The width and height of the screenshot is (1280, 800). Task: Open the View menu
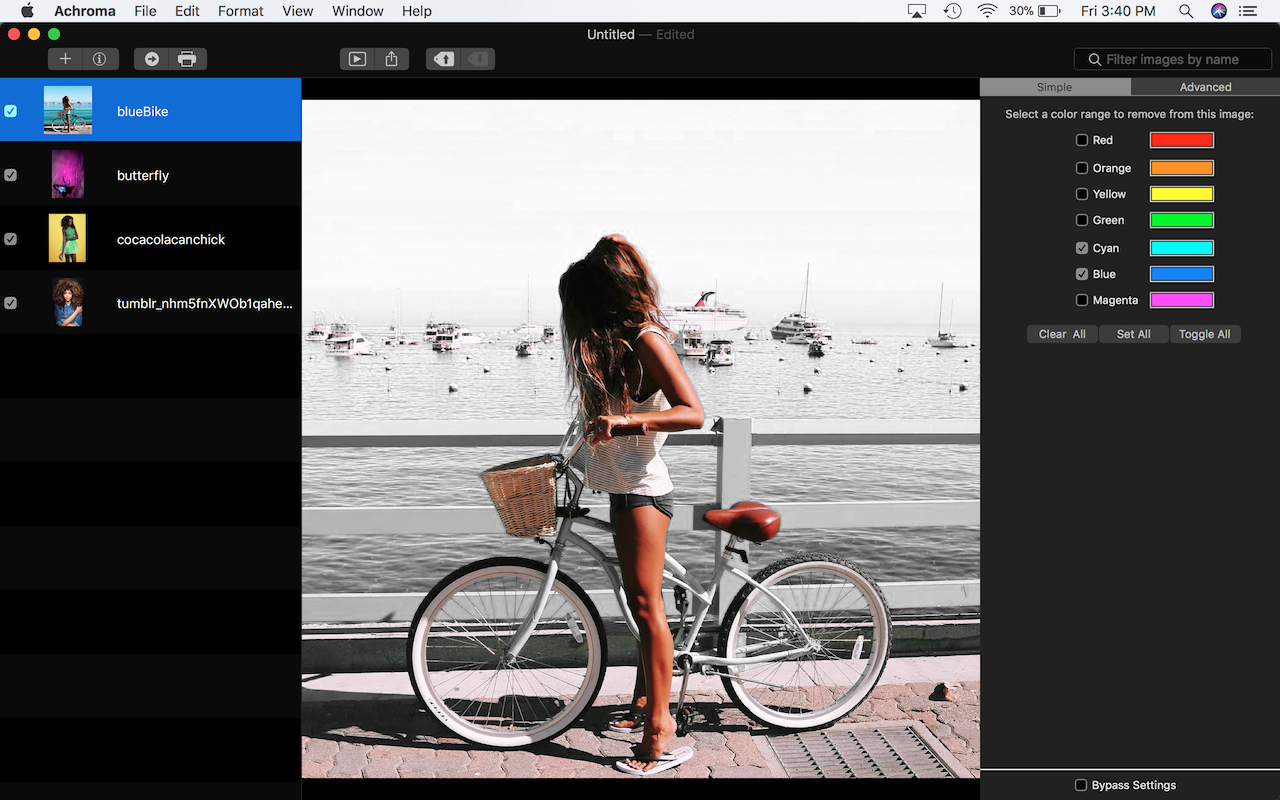298,11
